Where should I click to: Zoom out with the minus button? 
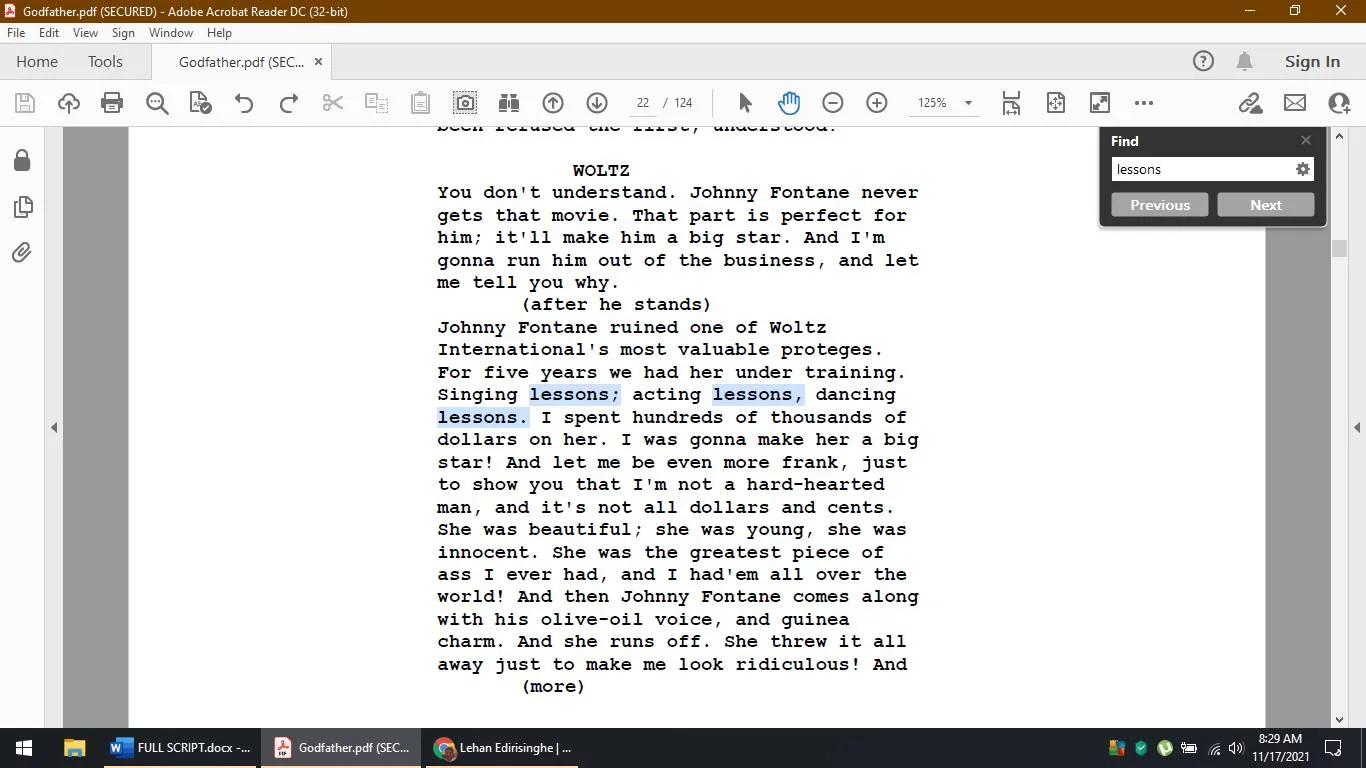pos(833,103)
